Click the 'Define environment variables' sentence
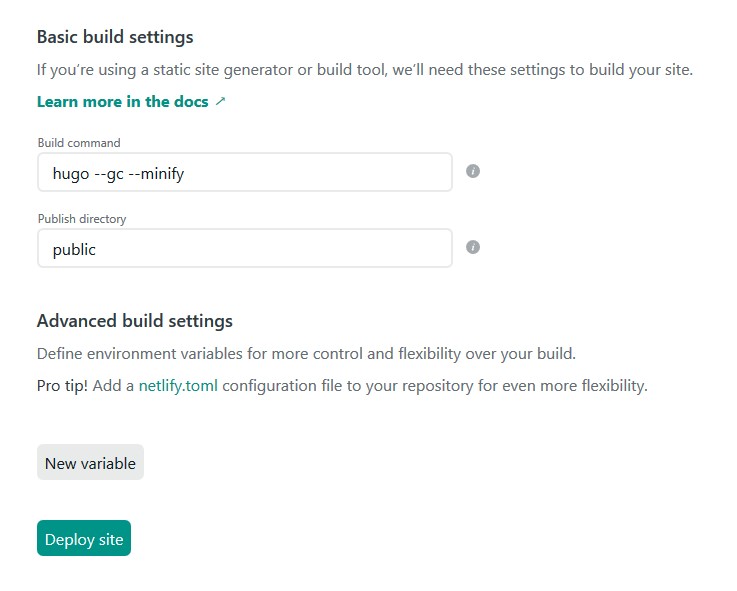The height and width of the screenshot is (591, 737). click(306, 354)
